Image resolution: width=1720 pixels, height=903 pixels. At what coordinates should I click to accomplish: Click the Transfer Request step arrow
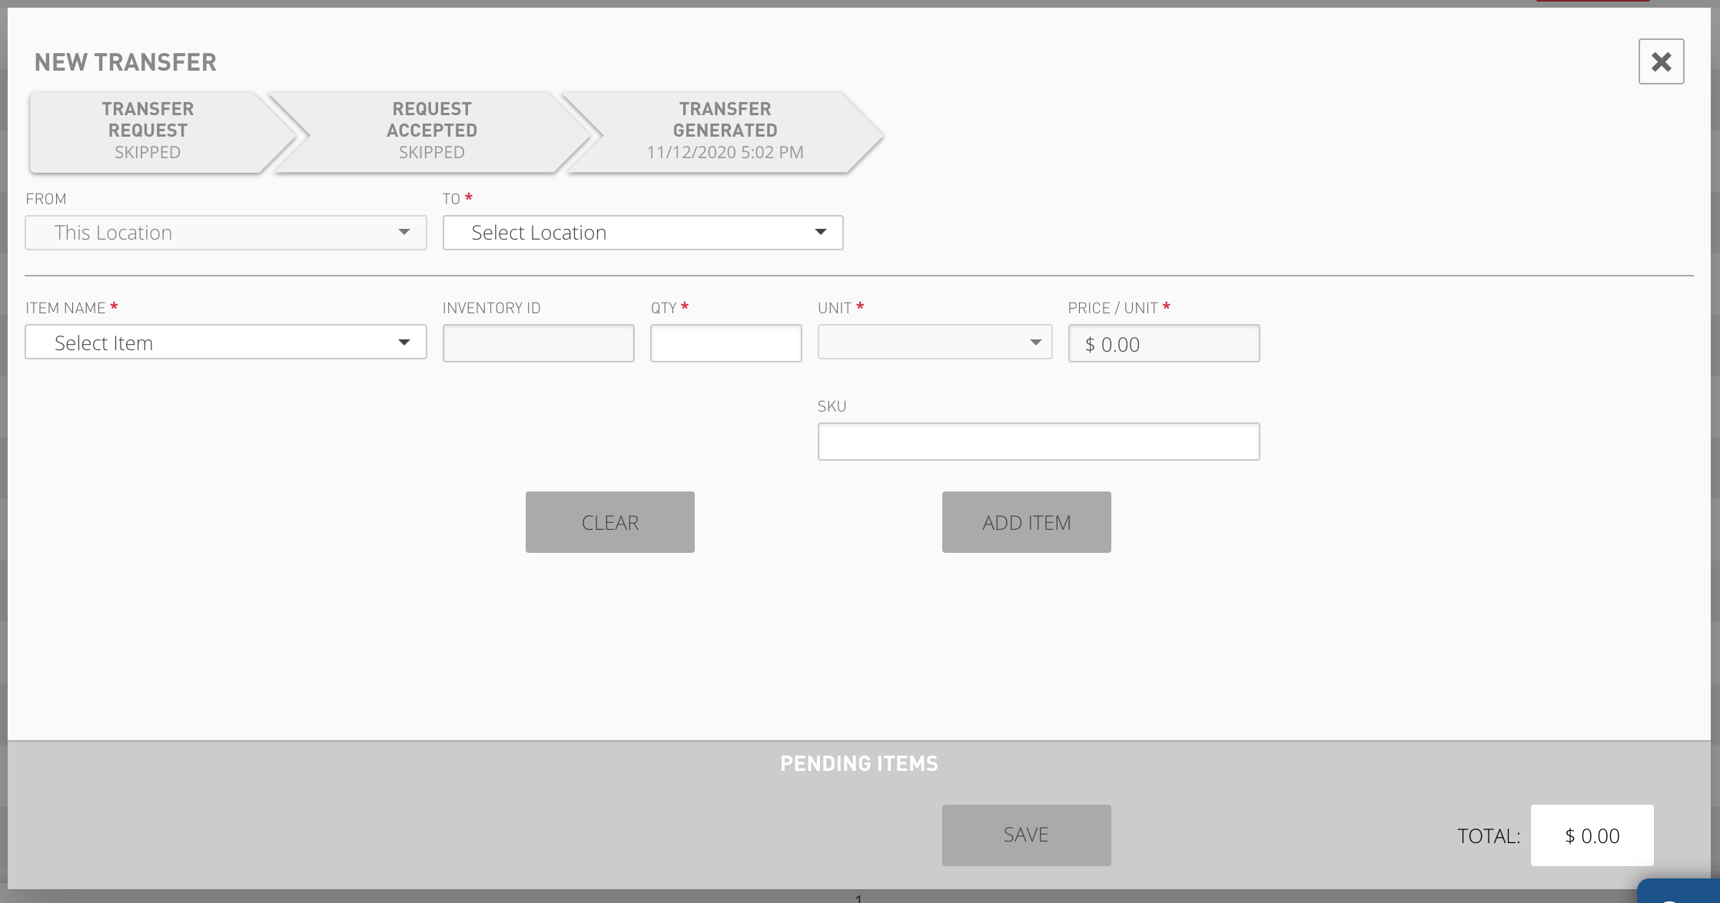(x=148, y=131)
